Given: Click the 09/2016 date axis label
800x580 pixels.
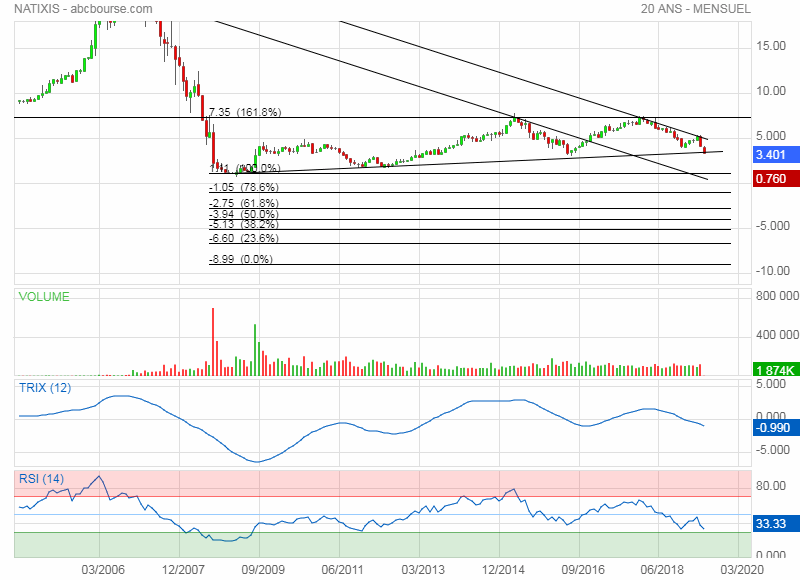Looking at the screenshot, I should [583, 569].
